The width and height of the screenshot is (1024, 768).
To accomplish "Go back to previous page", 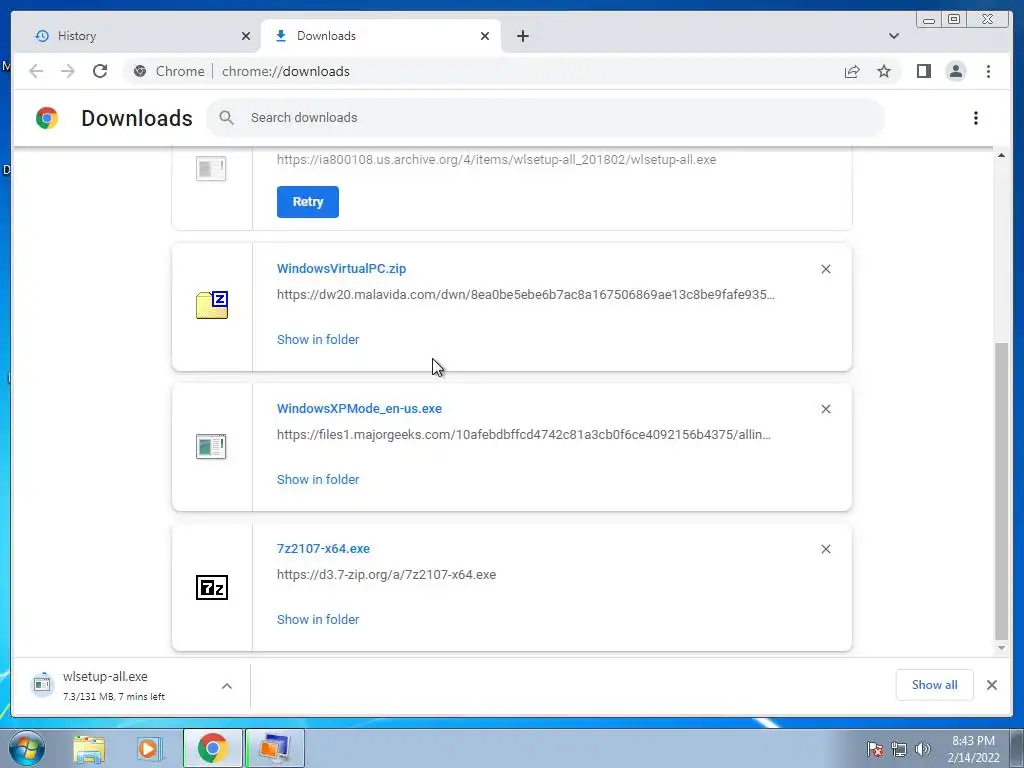I will [x=36, y=71].
